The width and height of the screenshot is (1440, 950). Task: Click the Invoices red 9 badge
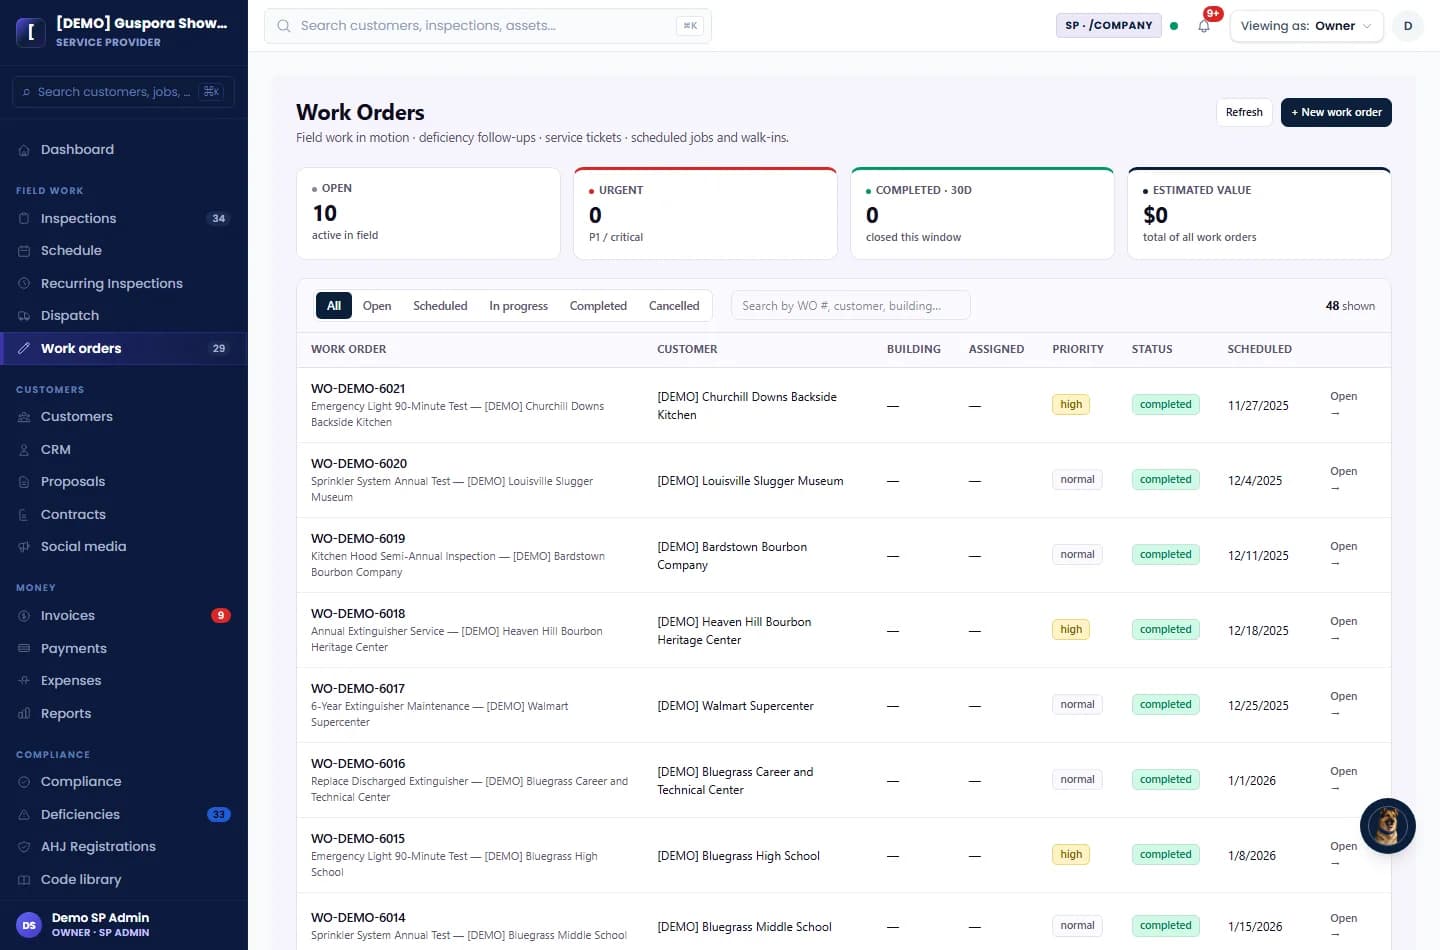point(221,616)
